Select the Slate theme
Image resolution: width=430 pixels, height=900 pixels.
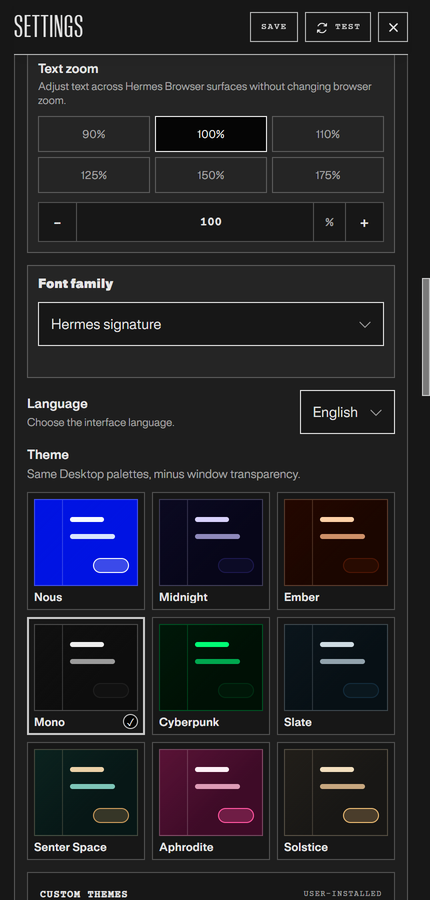click(336, 676)
